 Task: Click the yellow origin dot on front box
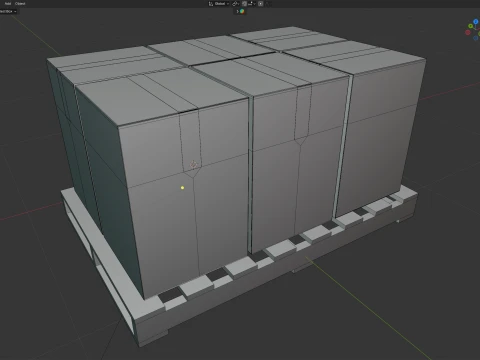pyautogui.click(x=182, y=188)
